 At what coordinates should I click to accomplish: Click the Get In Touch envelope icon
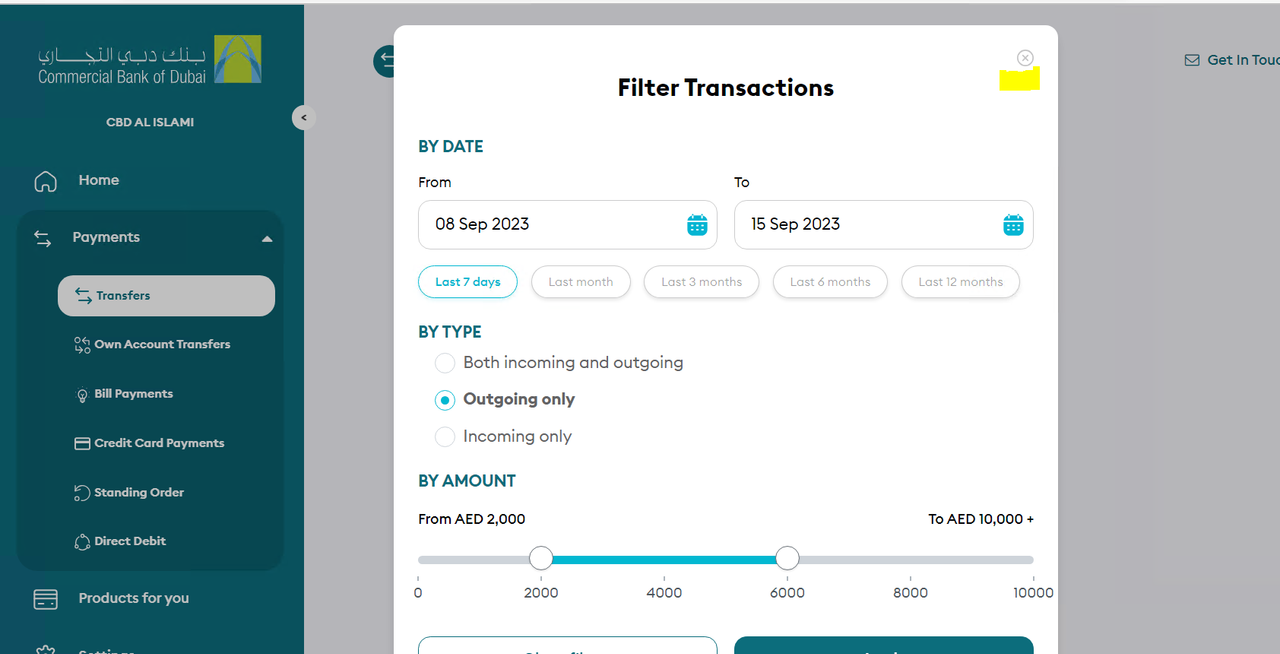tap(1192, 60)
